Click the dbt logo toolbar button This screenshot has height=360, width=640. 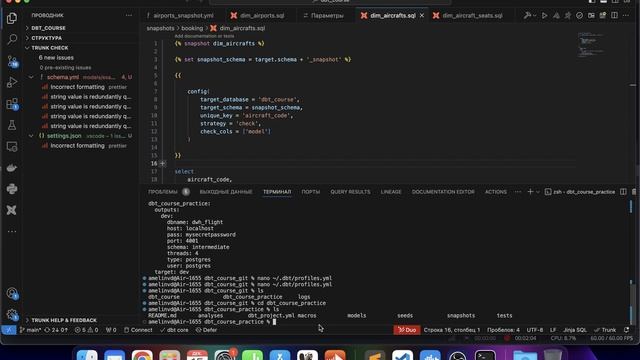tap(568, 16)
